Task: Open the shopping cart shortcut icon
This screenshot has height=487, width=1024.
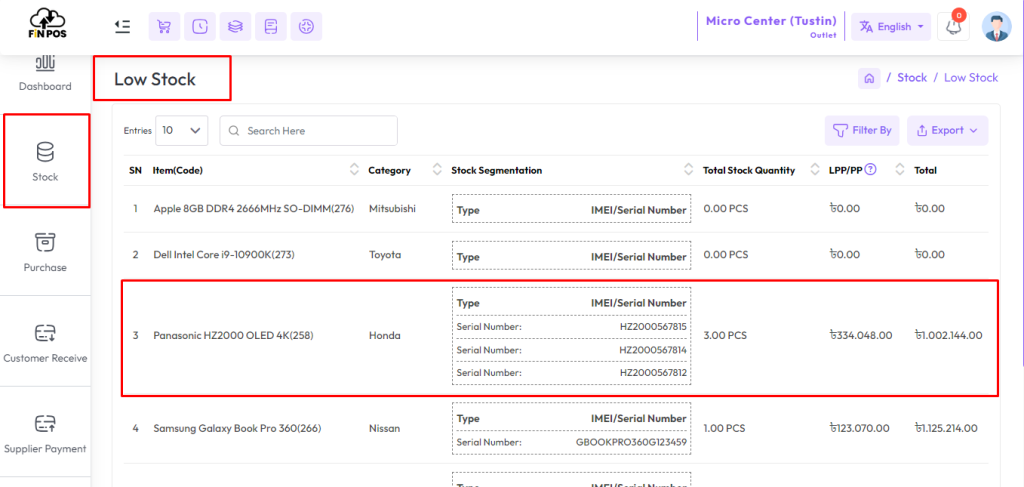Action: pos(165,26)
